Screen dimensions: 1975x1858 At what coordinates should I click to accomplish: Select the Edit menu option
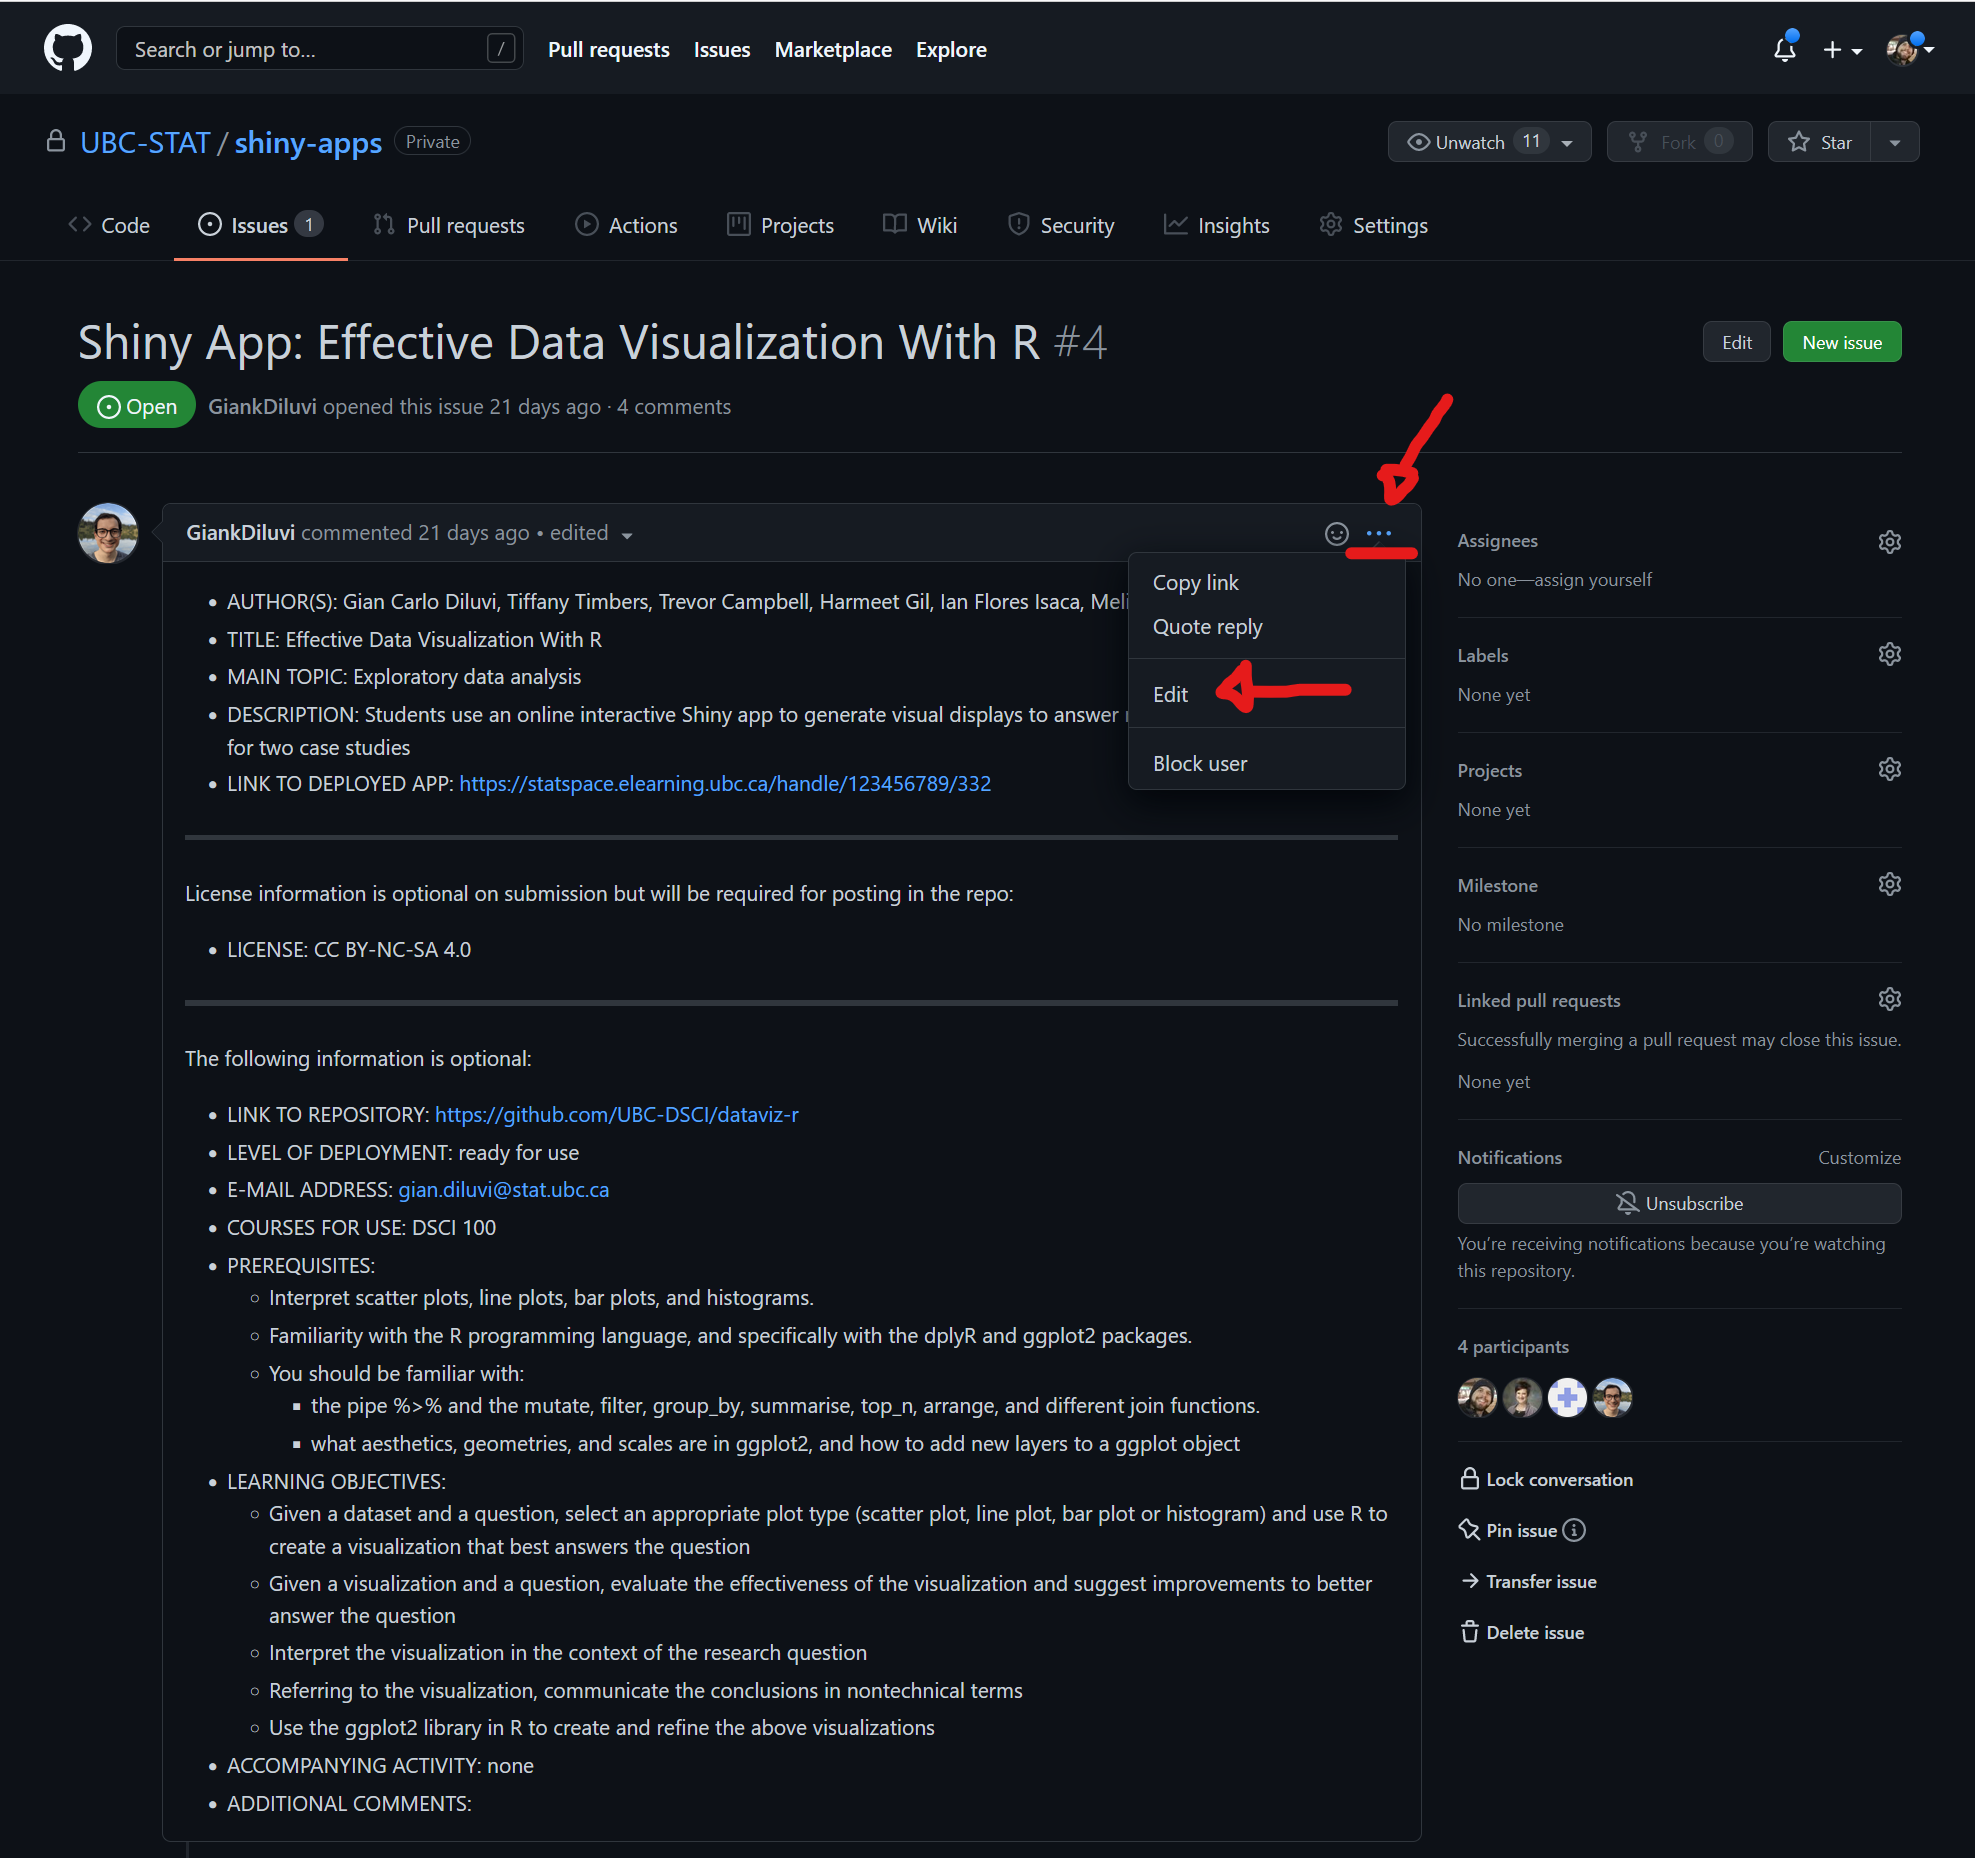point(1168,693)
